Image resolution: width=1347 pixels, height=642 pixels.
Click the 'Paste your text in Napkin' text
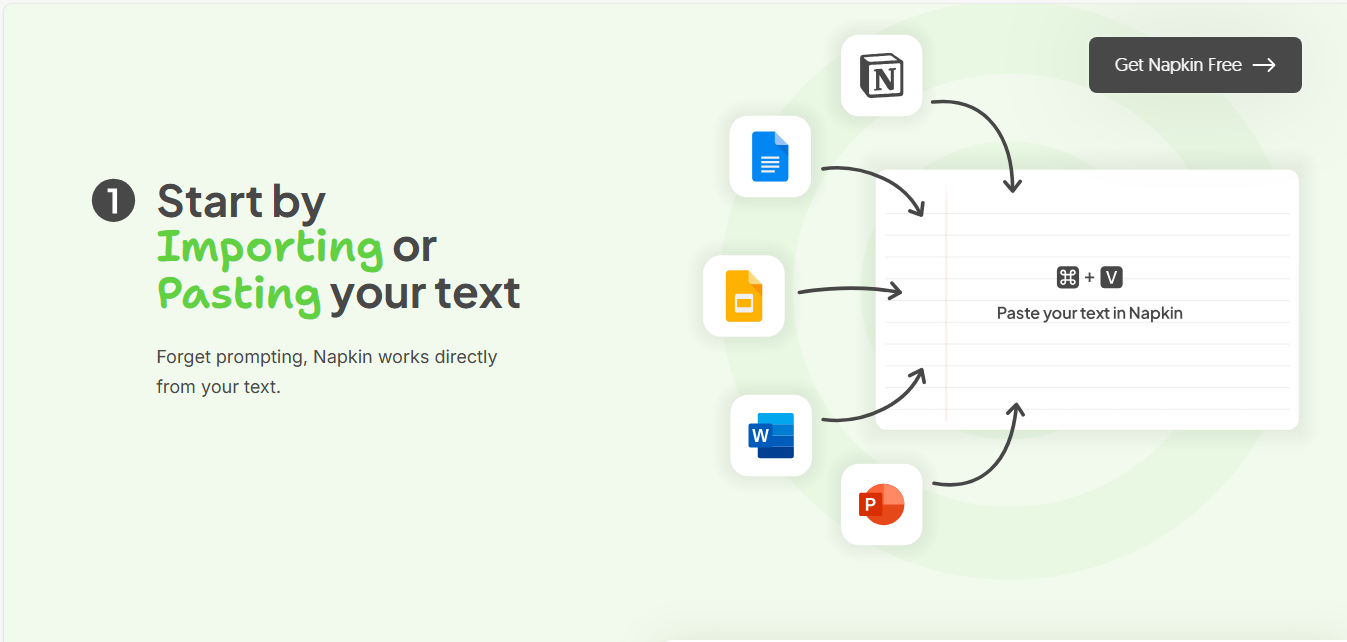tap(1090, 313)
